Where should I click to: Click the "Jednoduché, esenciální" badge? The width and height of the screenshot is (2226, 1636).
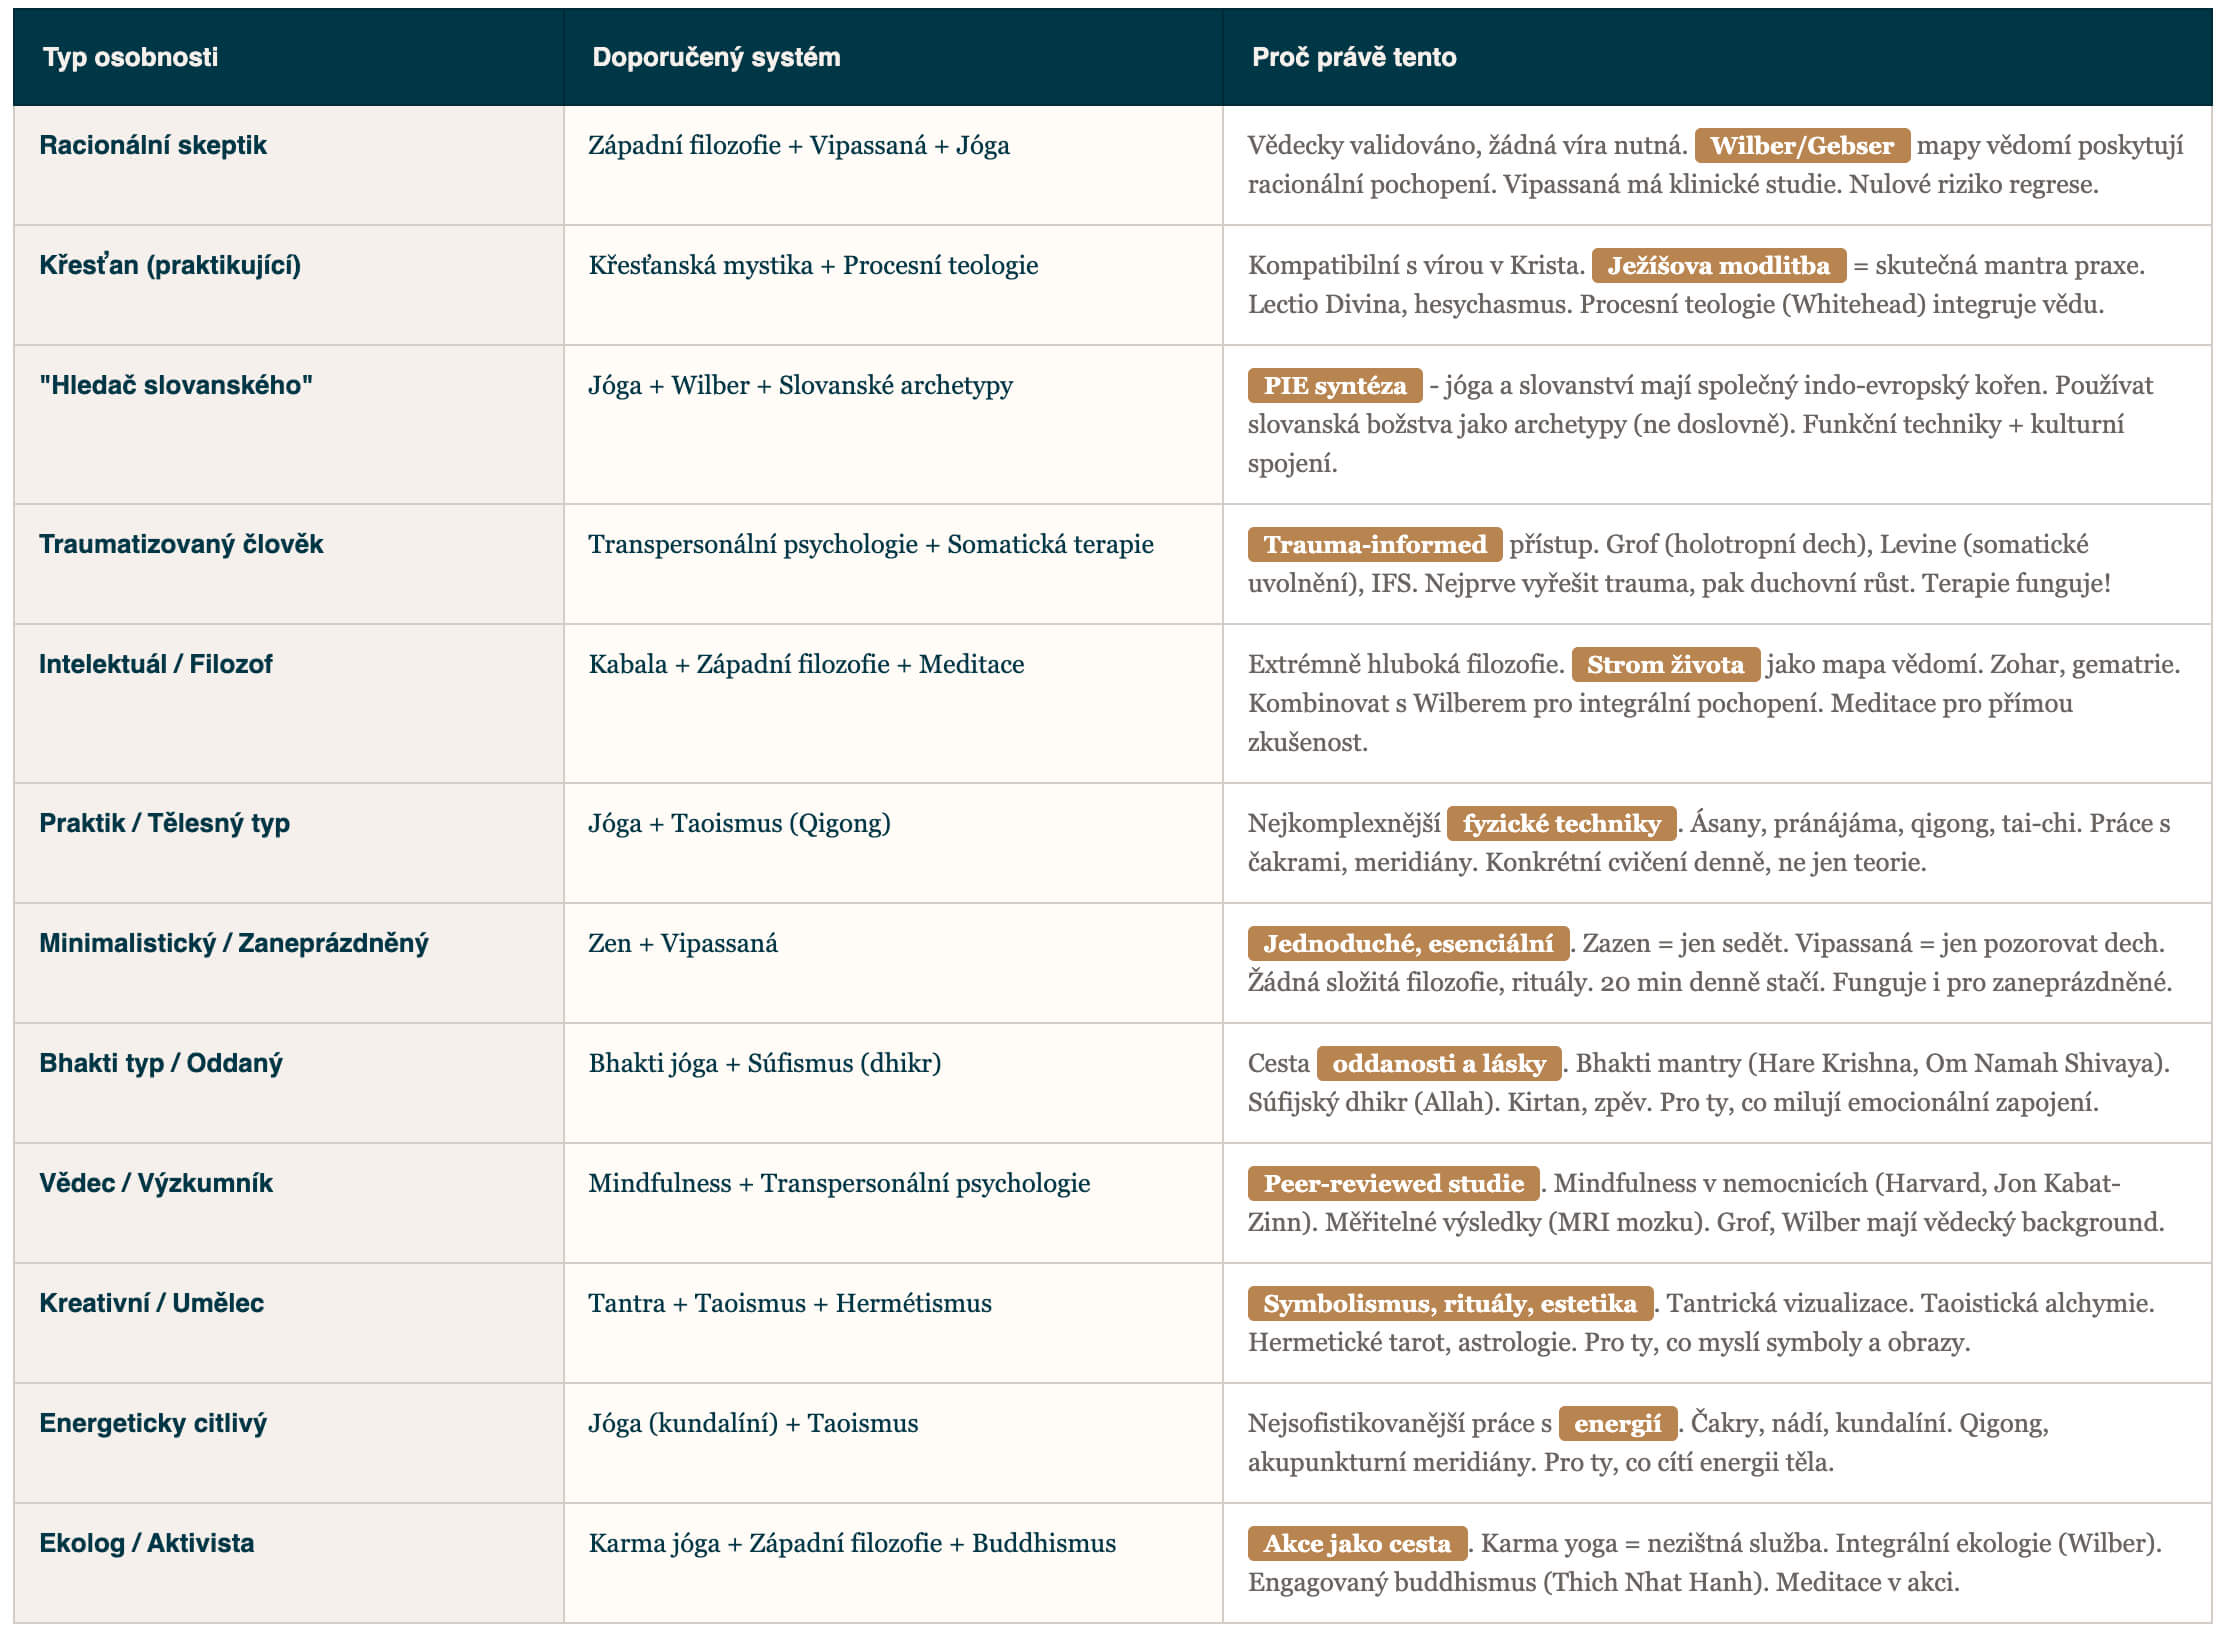[1408, 944]
